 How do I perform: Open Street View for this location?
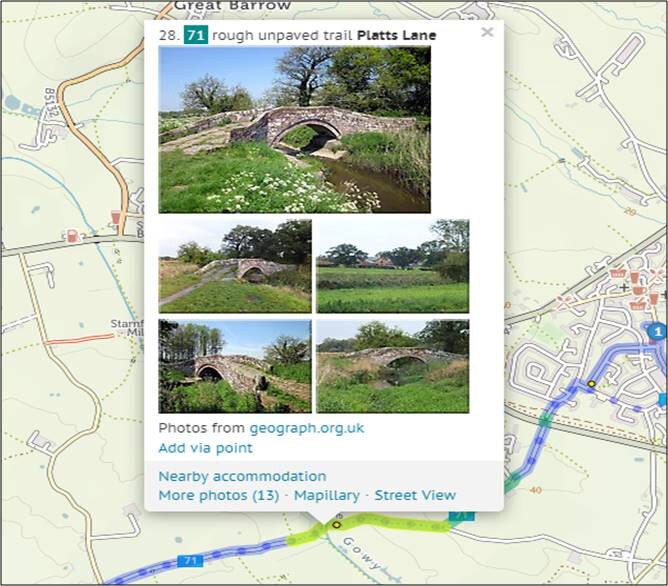coord(415,495)
